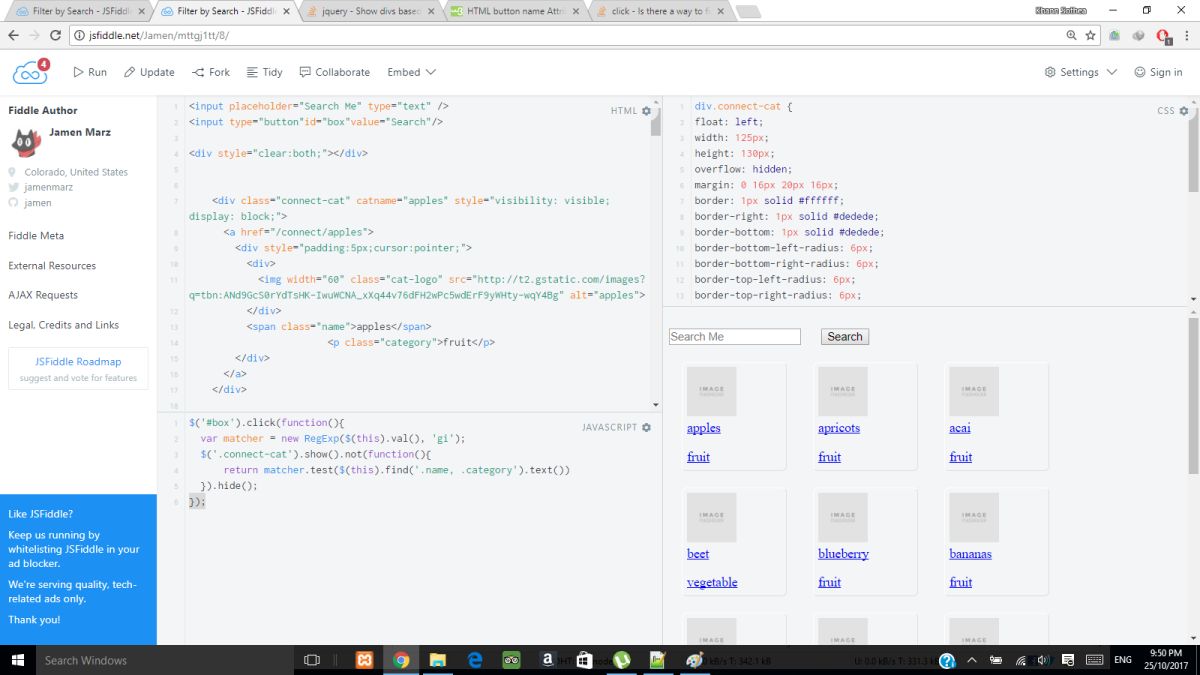Open the blueberry link

[x=843, y=554]
